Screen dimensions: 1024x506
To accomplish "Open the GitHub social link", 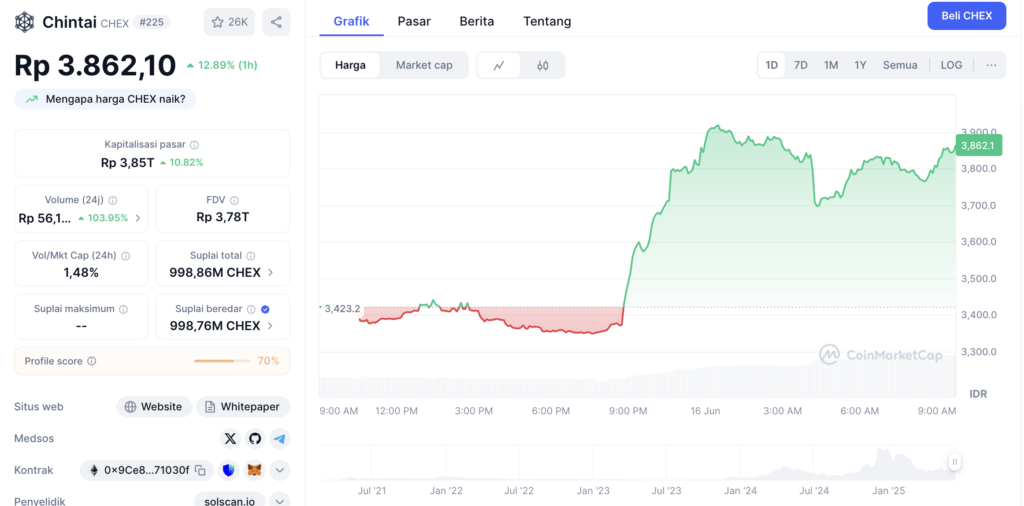I will point(255,439).
